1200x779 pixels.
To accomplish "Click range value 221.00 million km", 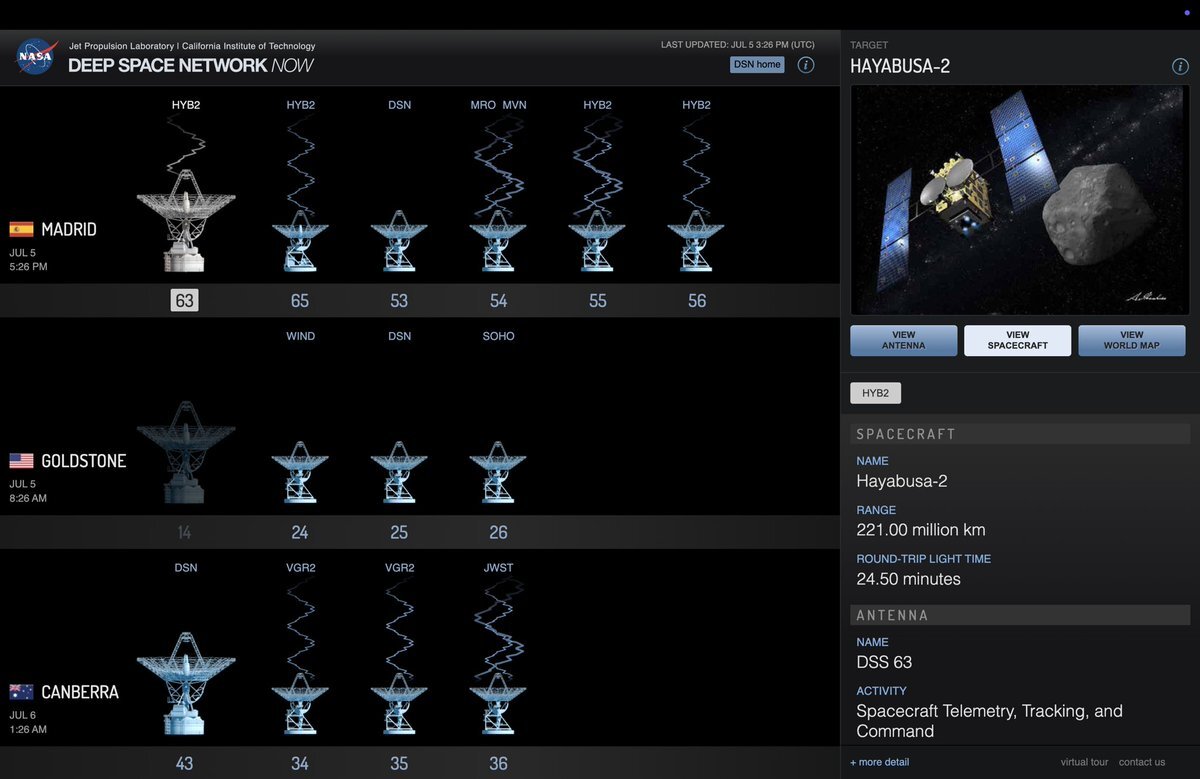I will click(x=921, y=530).
